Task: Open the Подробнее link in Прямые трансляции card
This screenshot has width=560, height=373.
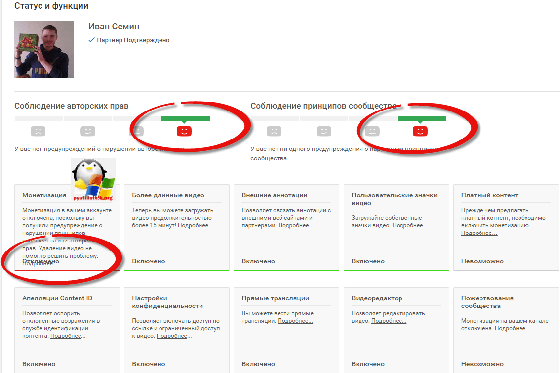Action: 295,321
